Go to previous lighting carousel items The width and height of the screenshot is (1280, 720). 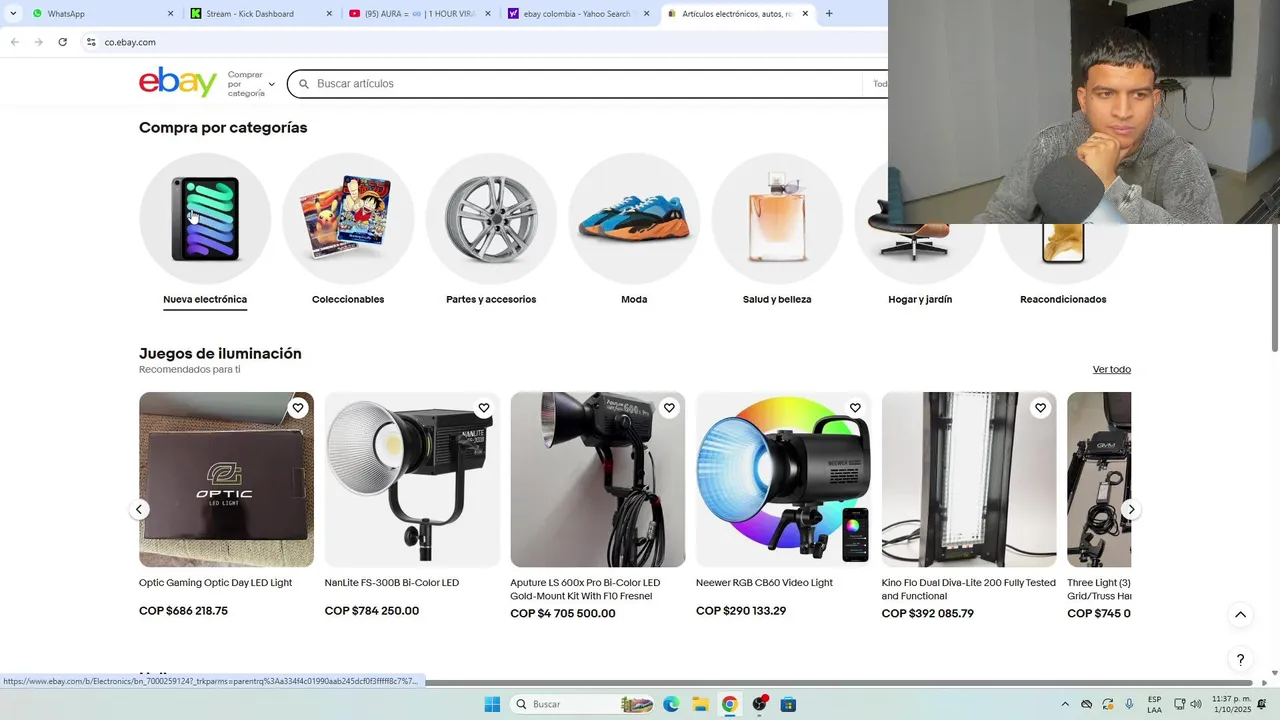click(140, 510)
